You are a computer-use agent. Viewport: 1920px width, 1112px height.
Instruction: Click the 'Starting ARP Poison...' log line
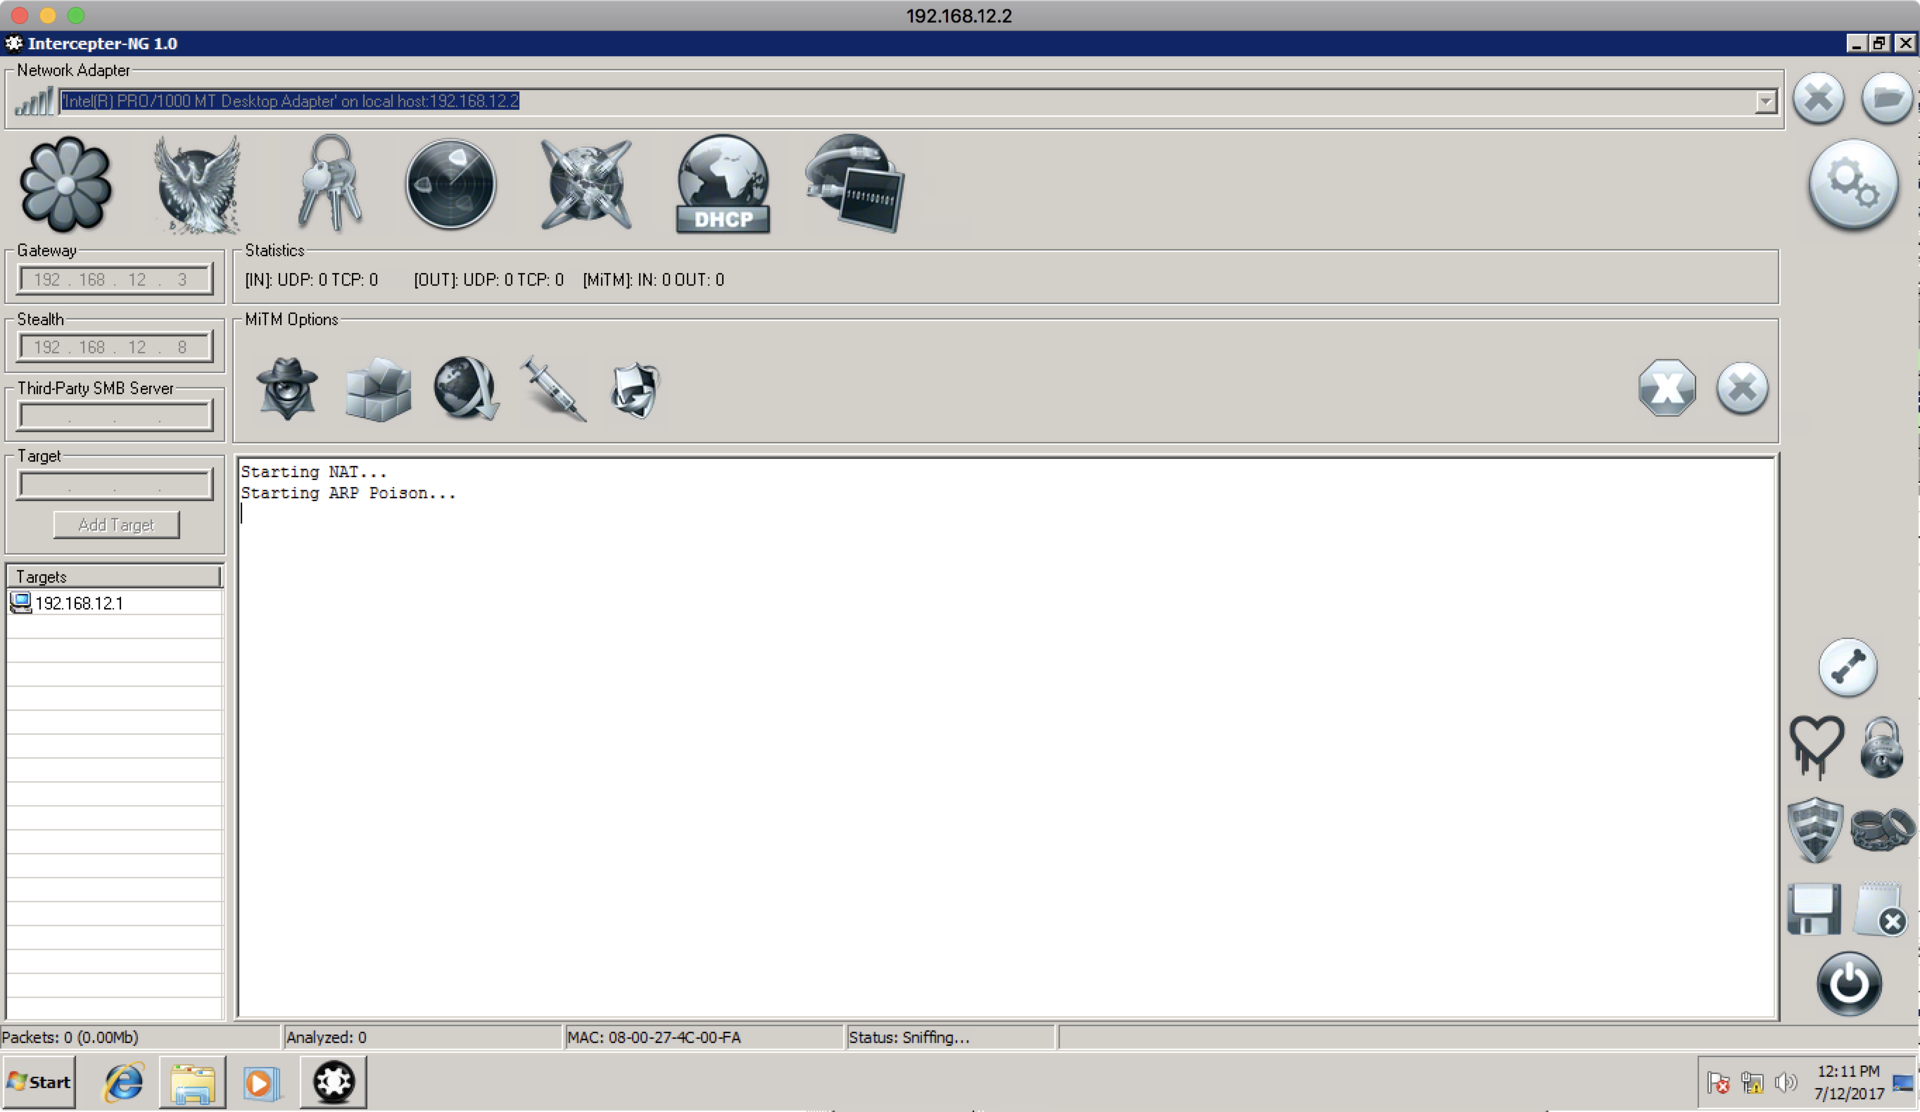(x=348, y=493)
